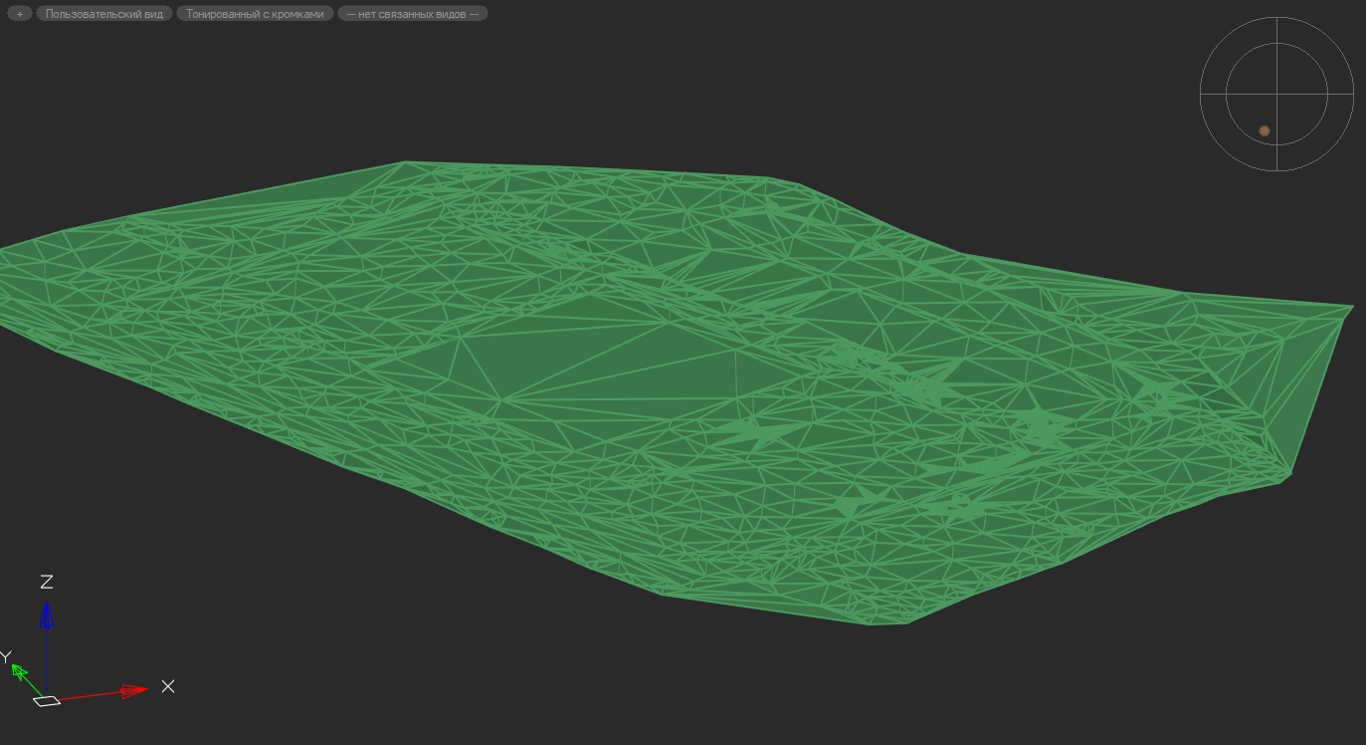This screenshot has height=745, width=1366.
Task: Click the X axis label
Action: coord(168,686)
